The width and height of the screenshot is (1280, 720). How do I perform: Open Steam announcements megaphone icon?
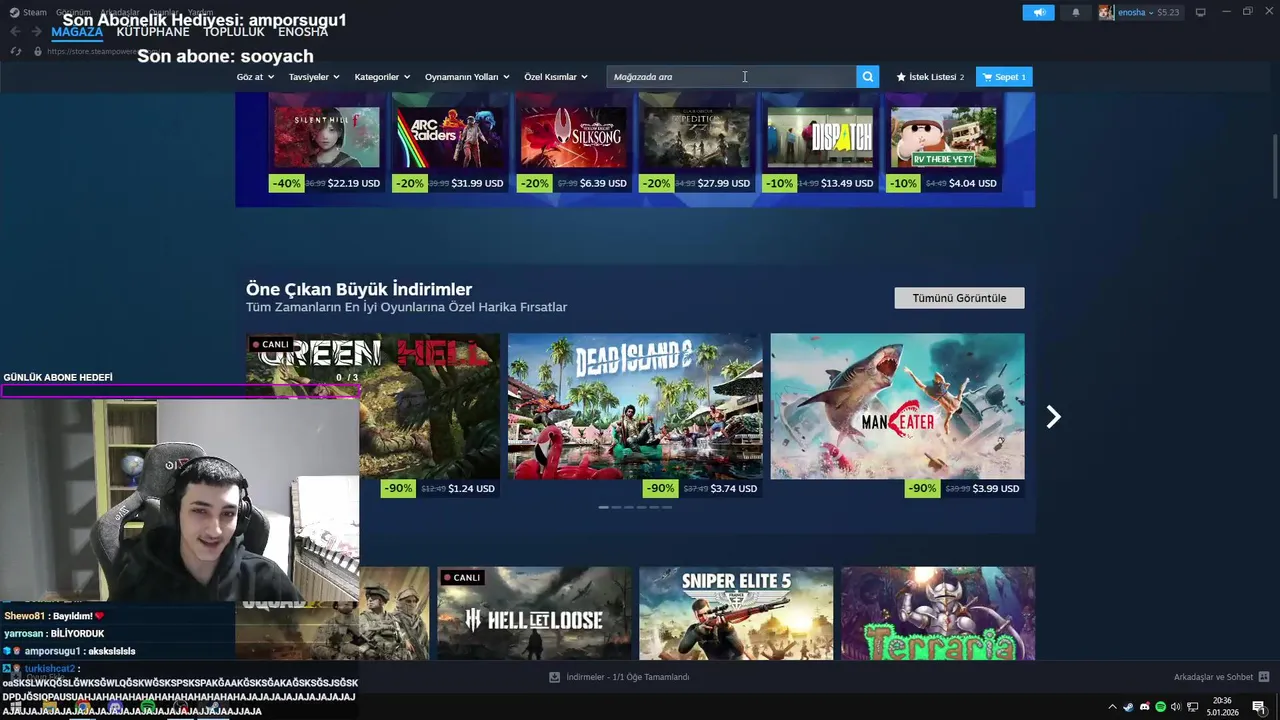coord(1038,12)
